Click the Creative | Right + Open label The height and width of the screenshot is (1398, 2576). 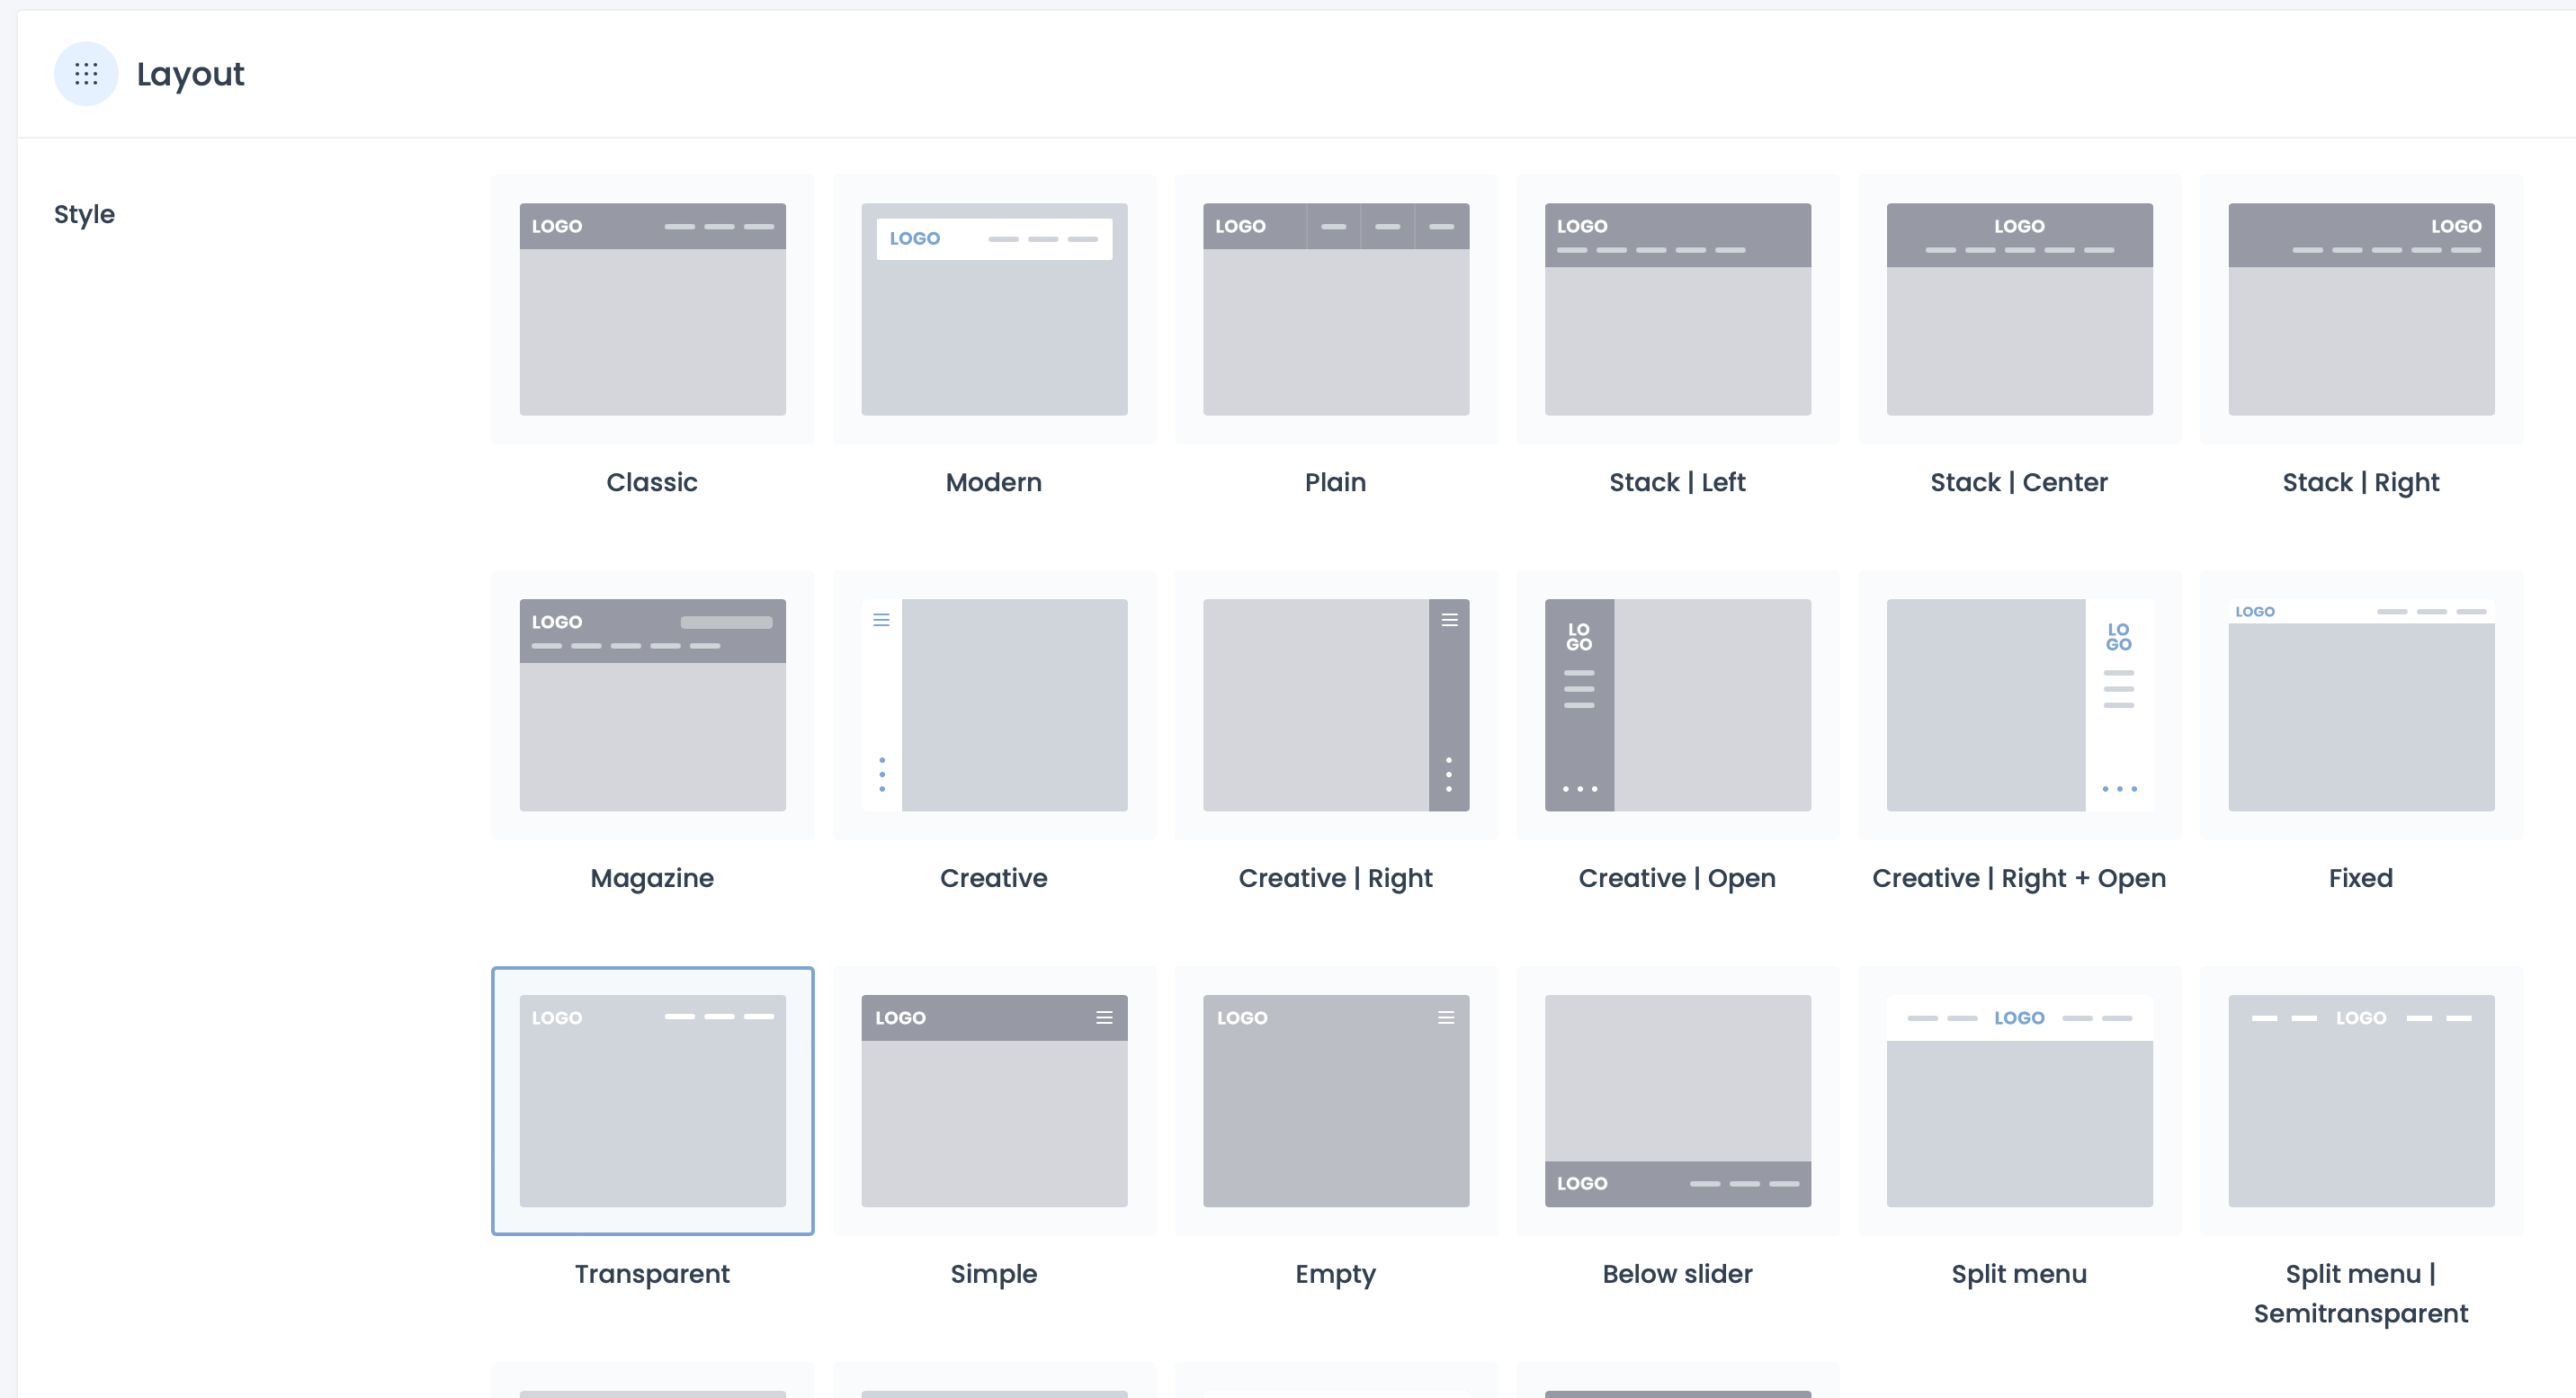2020,879
